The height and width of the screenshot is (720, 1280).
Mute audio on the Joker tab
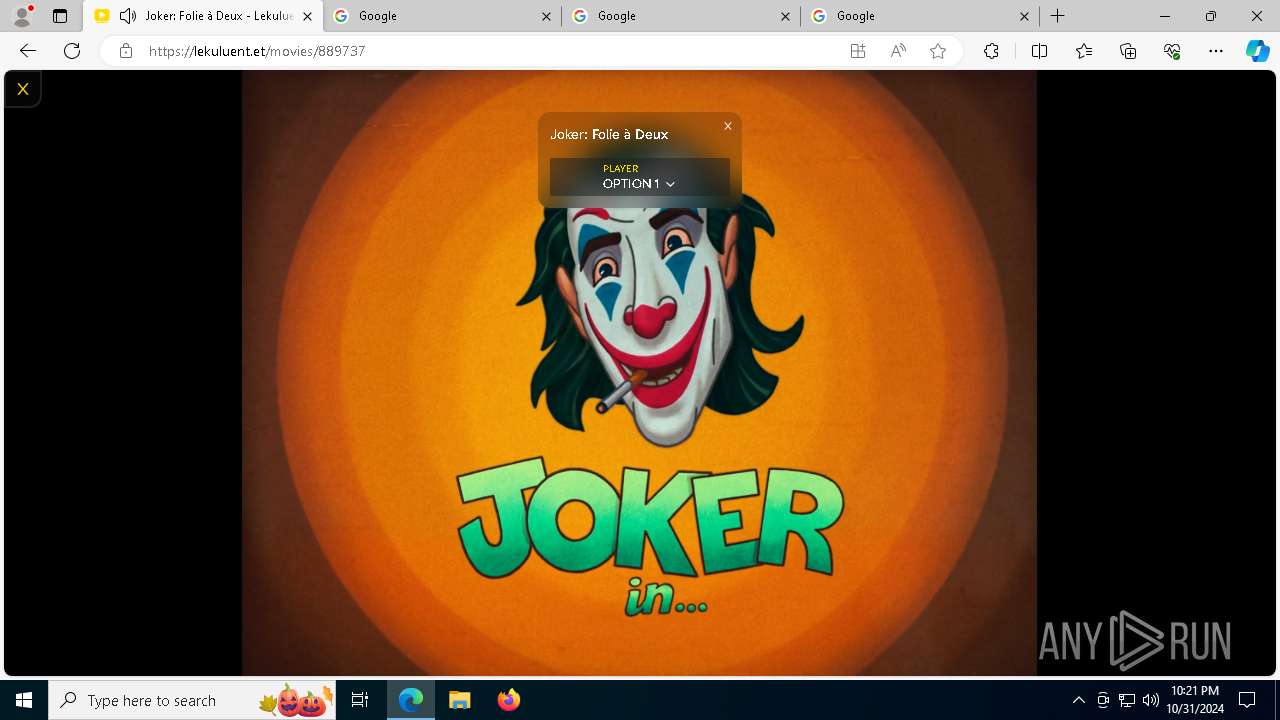128,16
